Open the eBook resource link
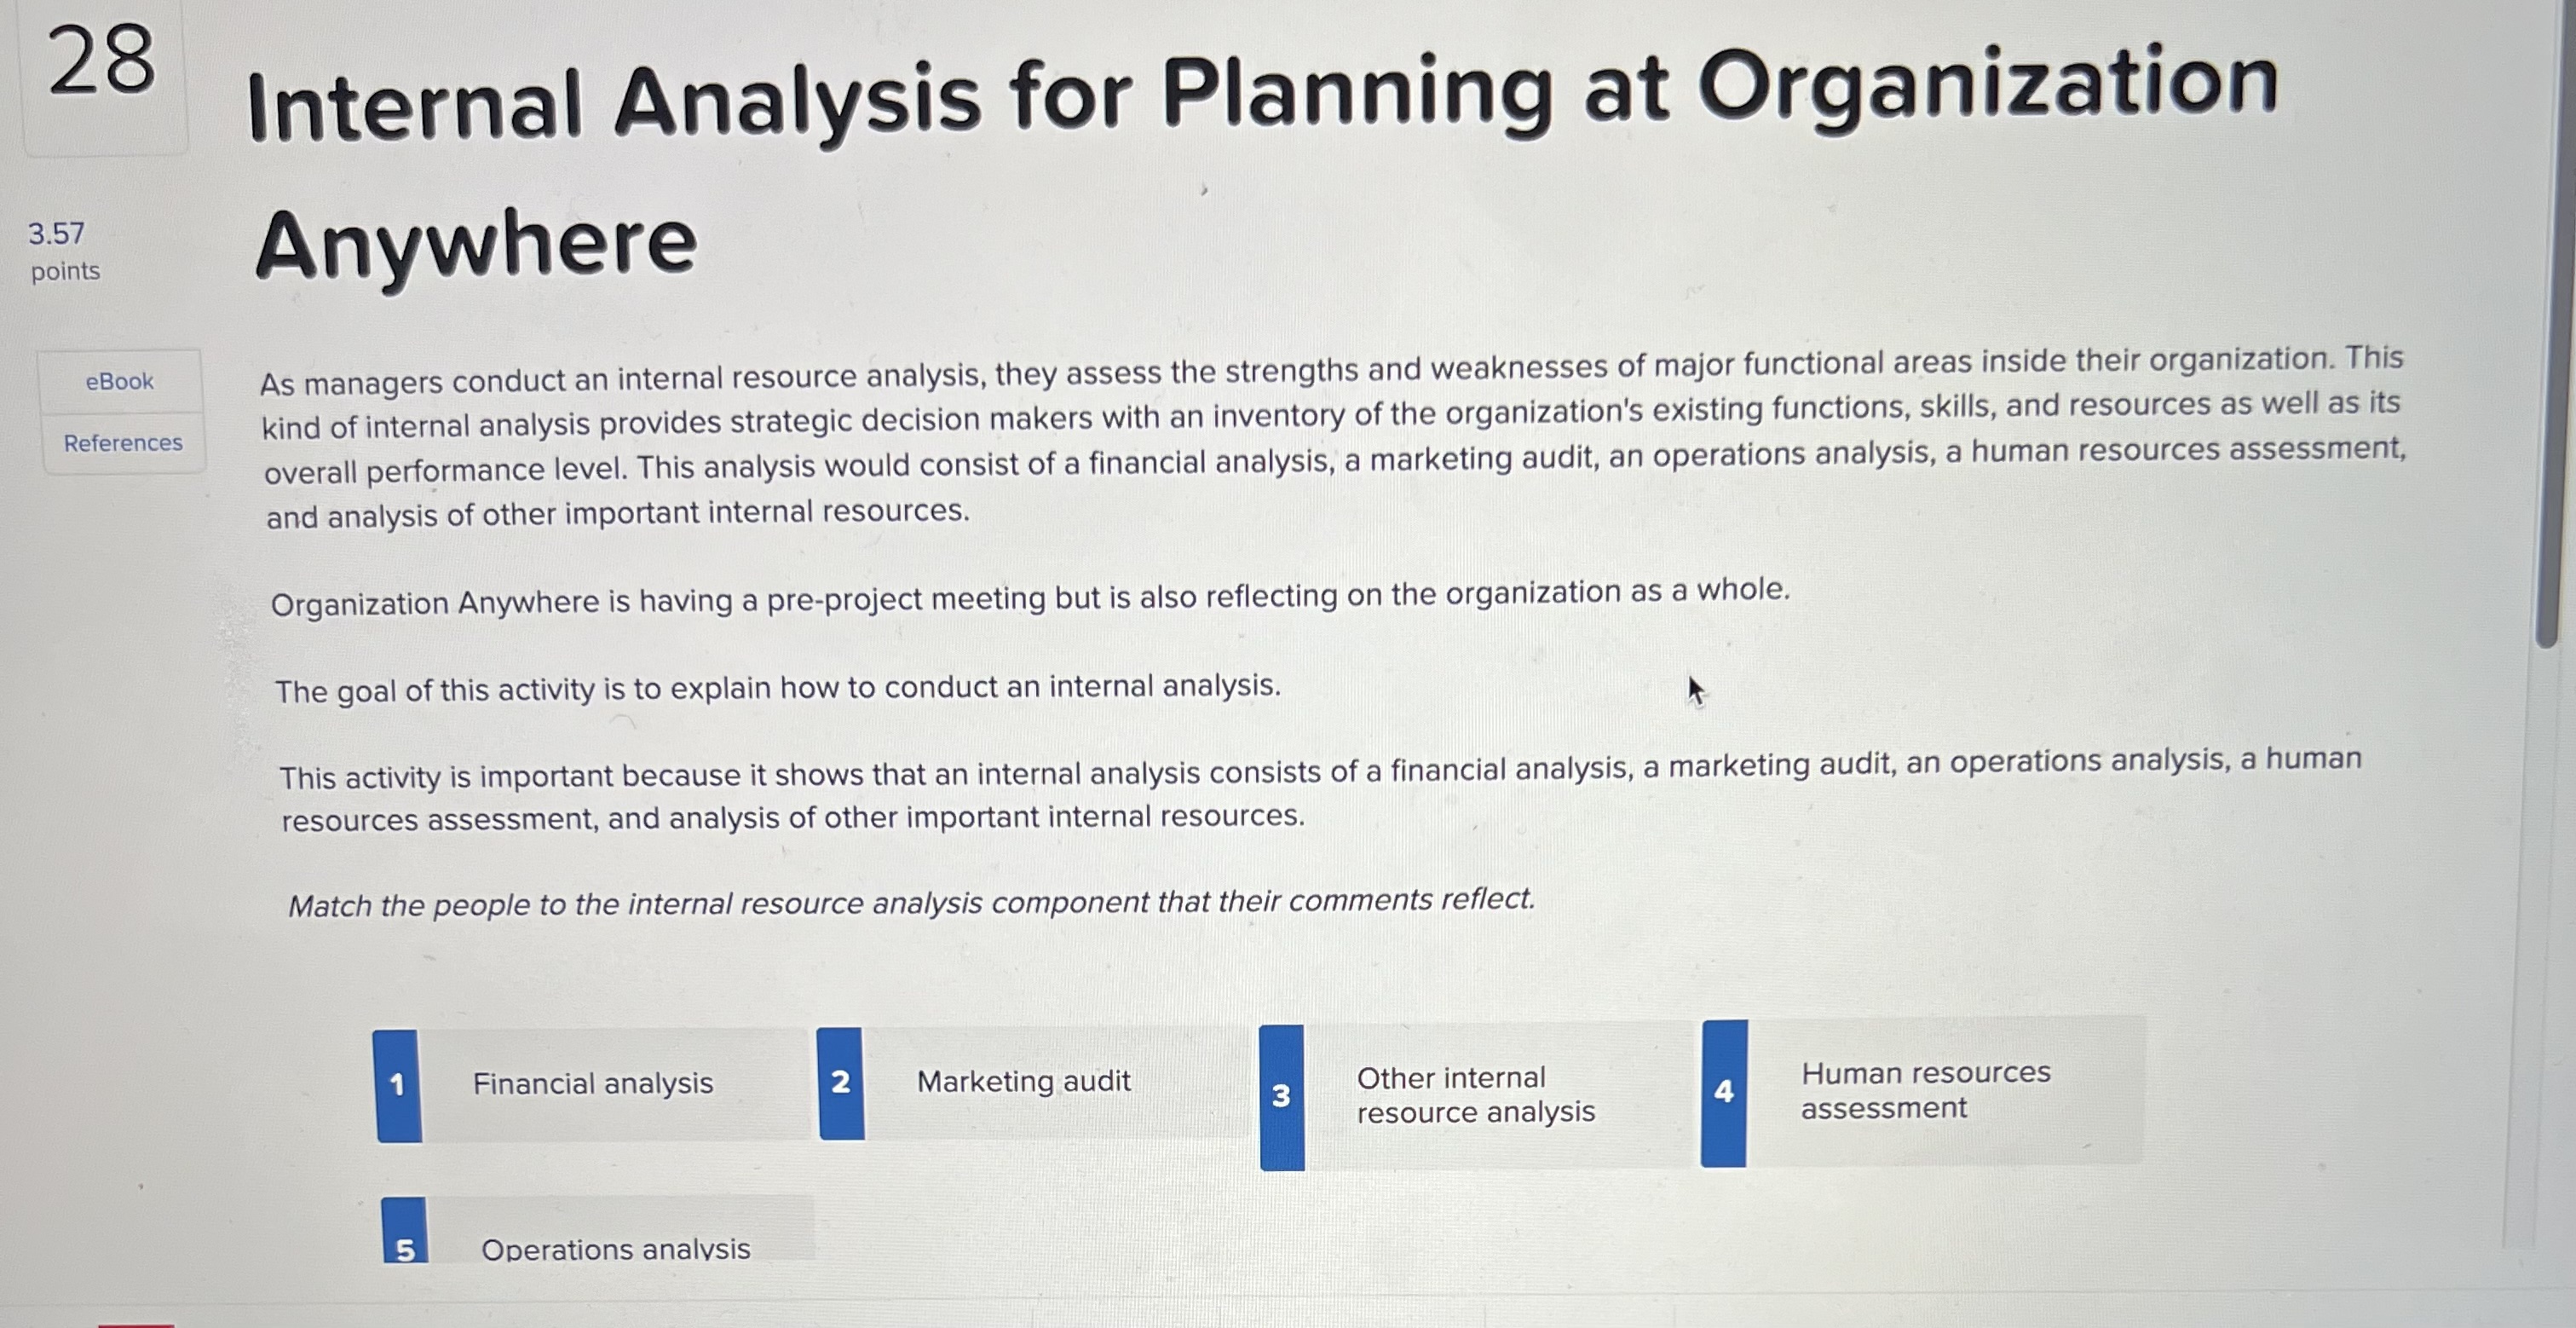The height and width of the screenshot is (1328, 2576). [120, 380]
